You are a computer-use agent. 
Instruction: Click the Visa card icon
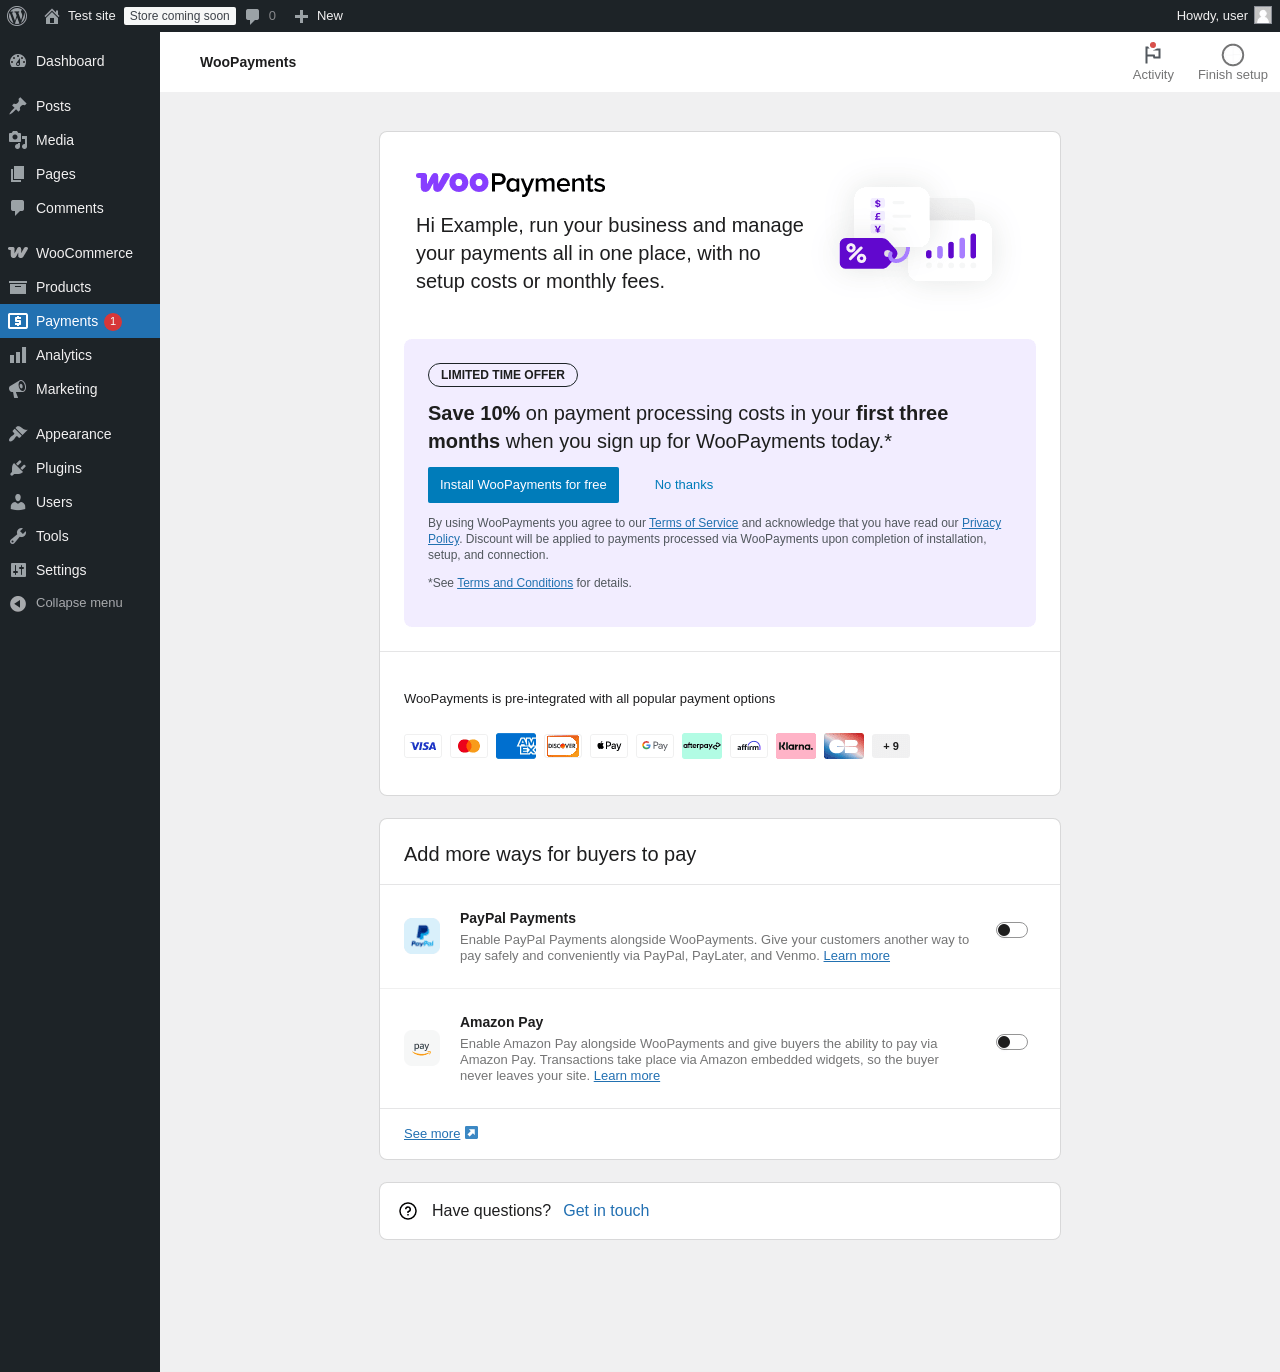(423, 746)
